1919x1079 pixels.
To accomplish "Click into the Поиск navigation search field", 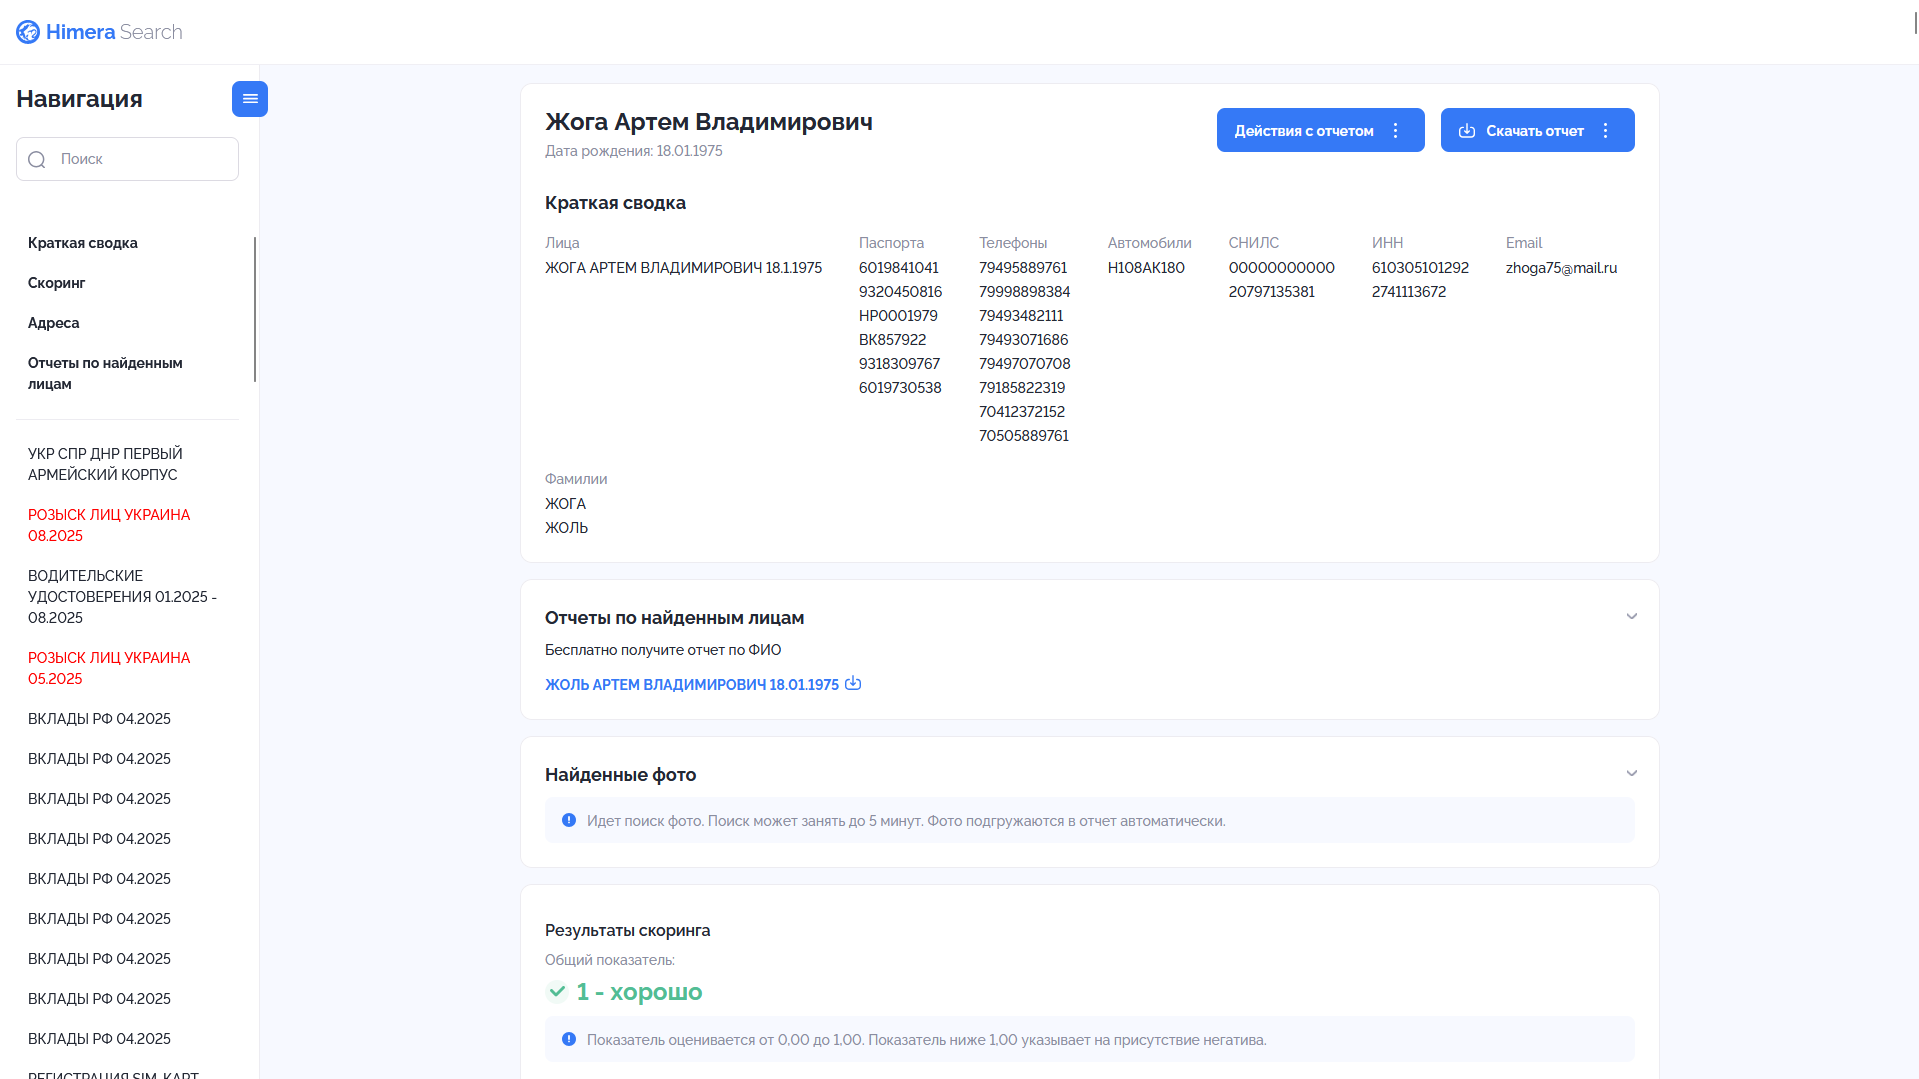I will 127,159.
